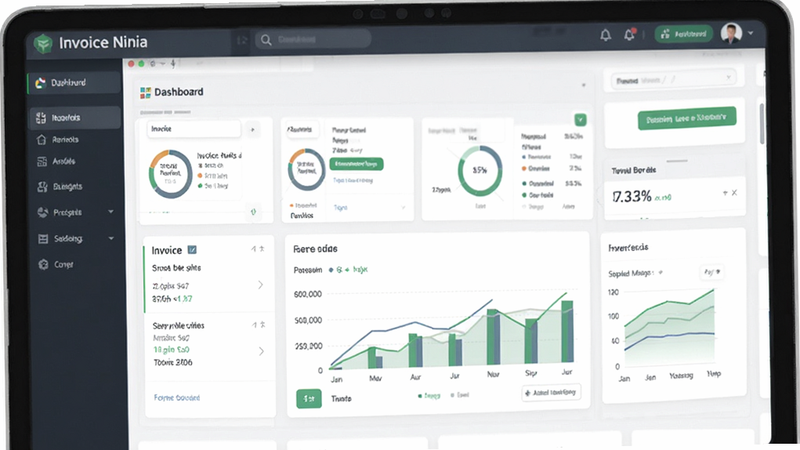
Task: Click the blue link below invoice list
Action: pos(177,397)
